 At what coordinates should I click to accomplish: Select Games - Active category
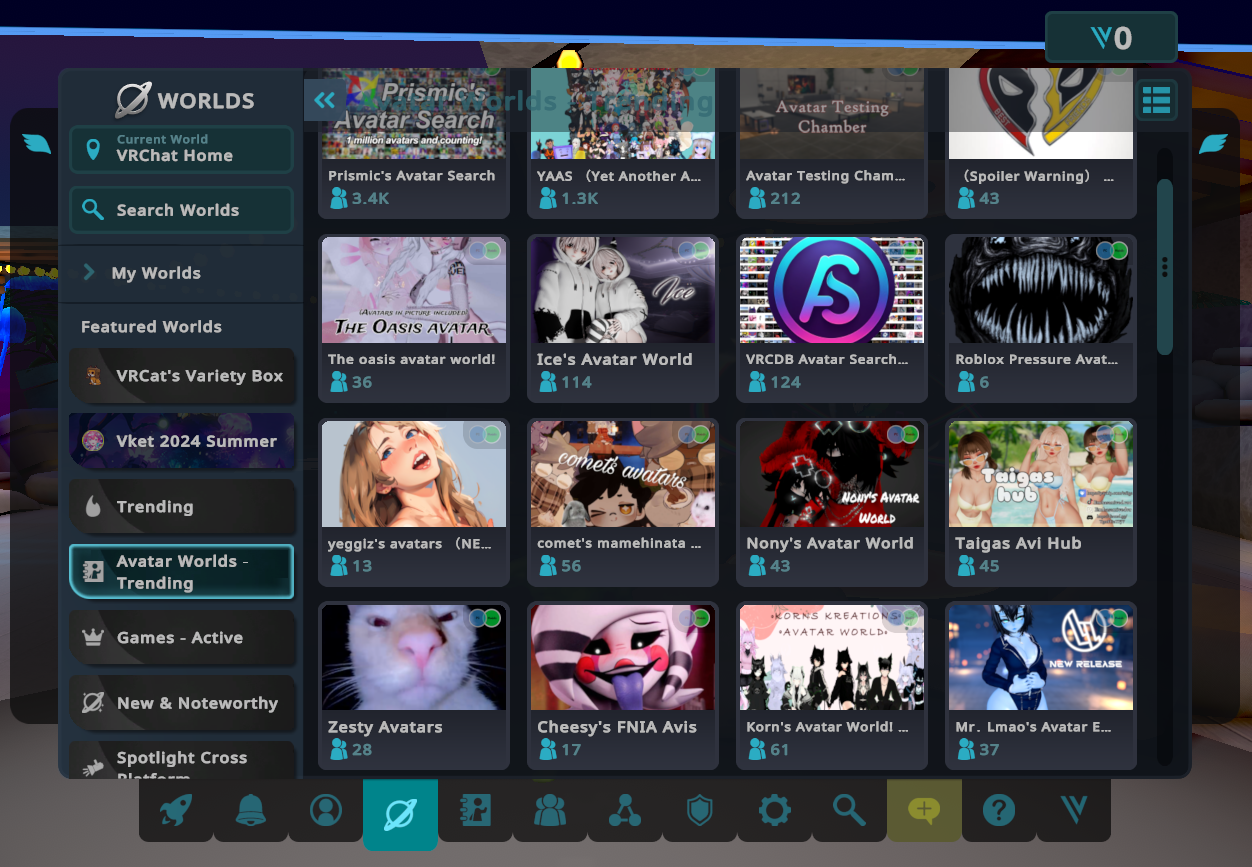coord(181,638)
